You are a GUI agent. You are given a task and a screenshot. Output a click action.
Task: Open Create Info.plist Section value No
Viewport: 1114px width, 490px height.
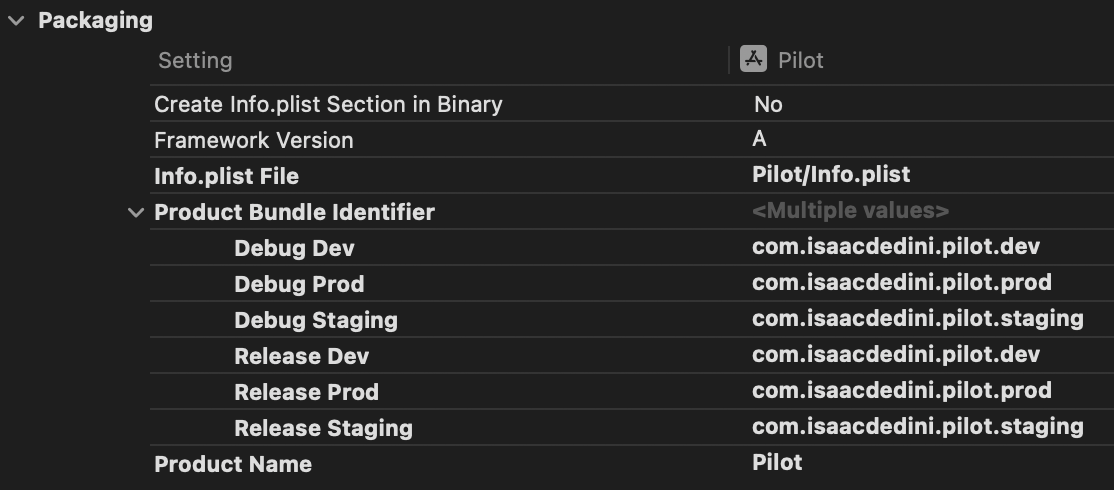pos(768,104)
